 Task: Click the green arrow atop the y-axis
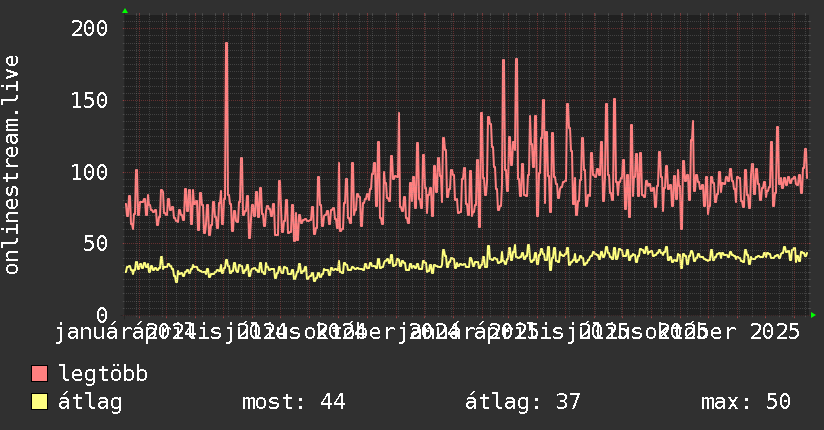[x=125, y=11]
